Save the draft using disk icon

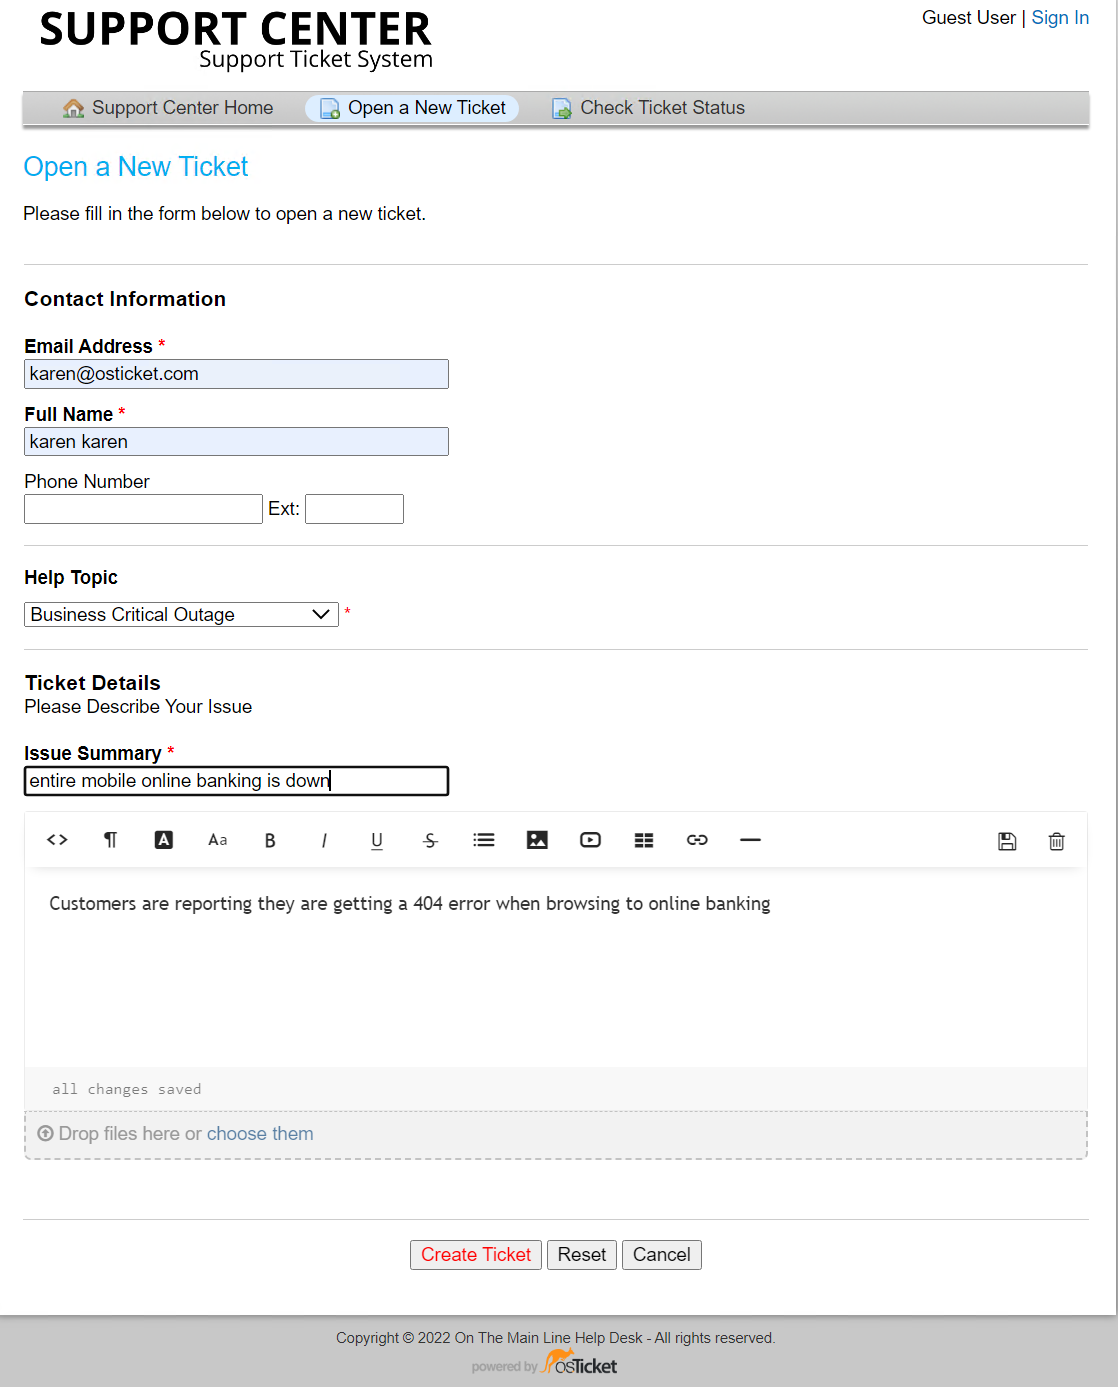pyautogui.click(x=1007, y=841)
